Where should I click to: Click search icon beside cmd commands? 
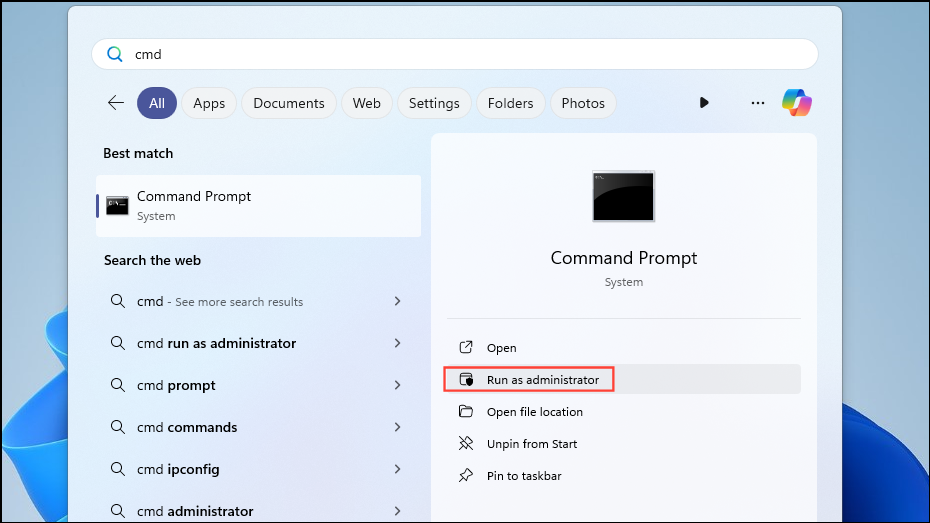(x=117, y=427)
